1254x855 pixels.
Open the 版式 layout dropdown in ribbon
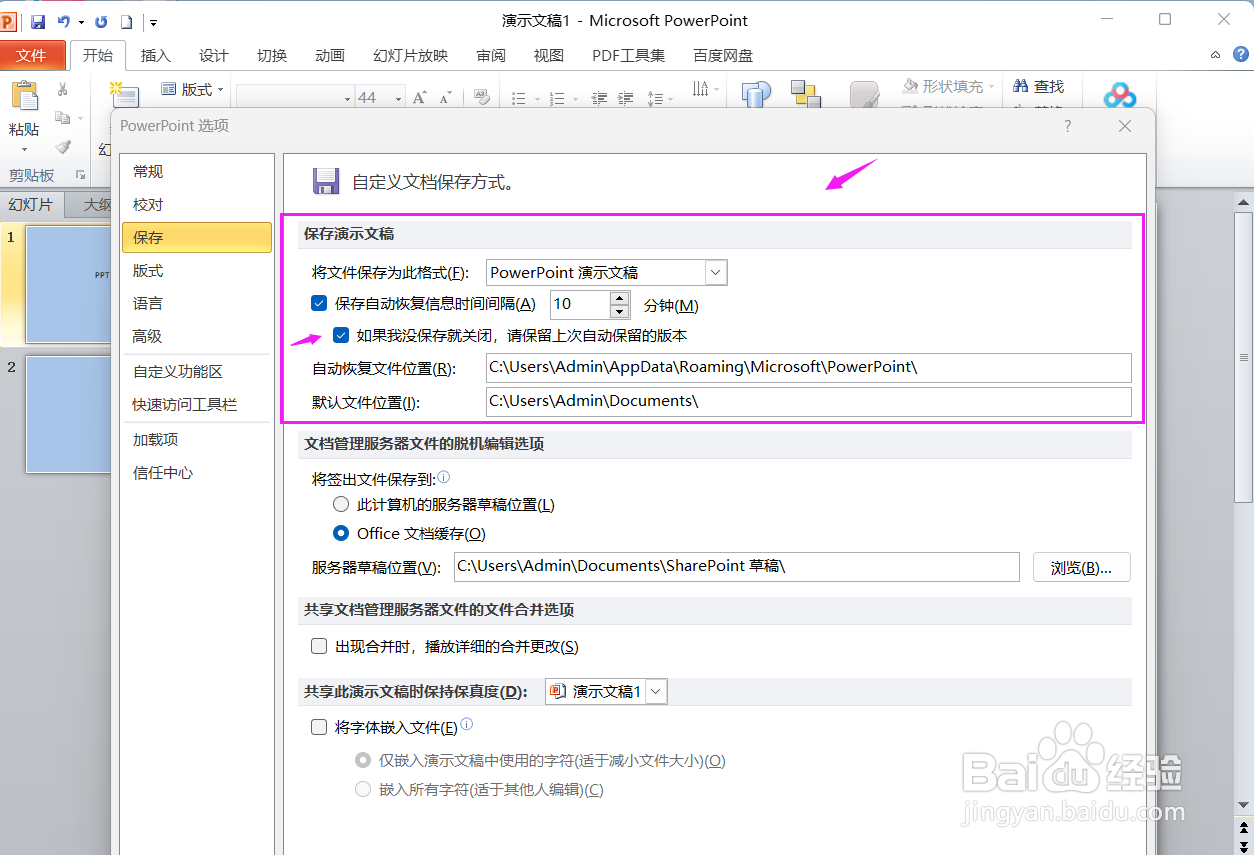192,90
